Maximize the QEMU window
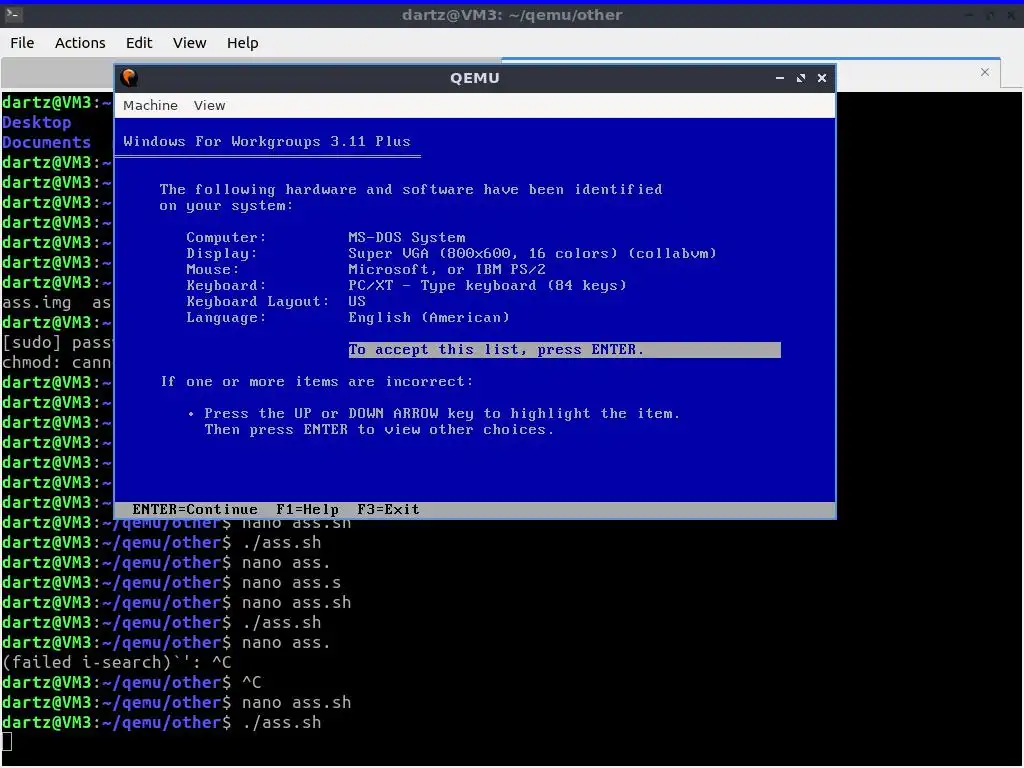This screenshot has width=1024, height=768. pos(801,78)
